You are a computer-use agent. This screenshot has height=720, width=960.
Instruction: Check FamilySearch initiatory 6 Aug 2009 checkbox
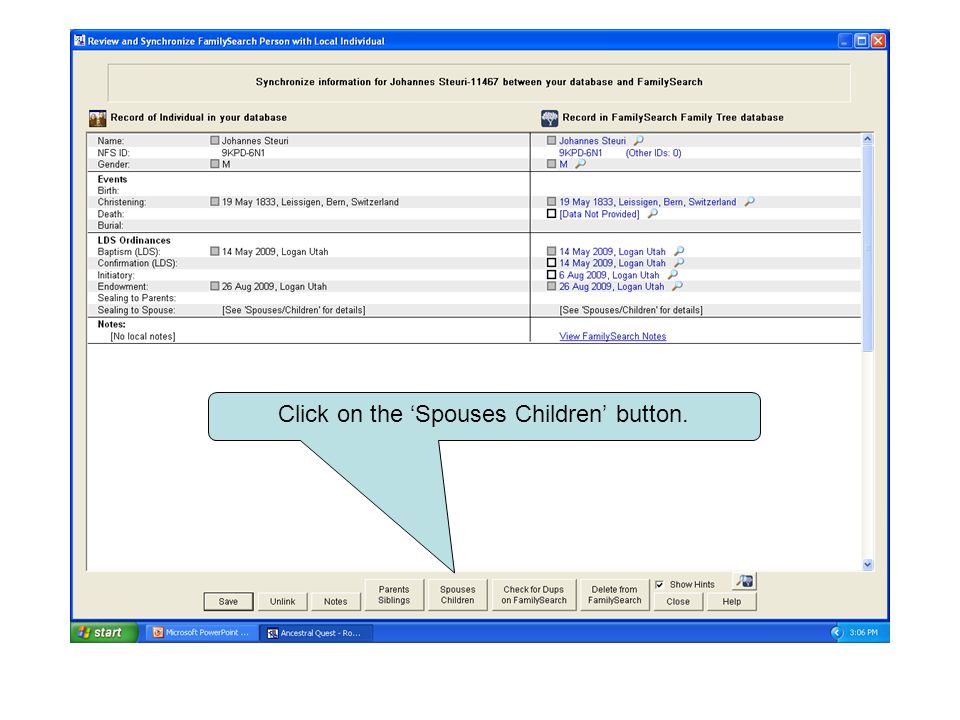point(551,274)
